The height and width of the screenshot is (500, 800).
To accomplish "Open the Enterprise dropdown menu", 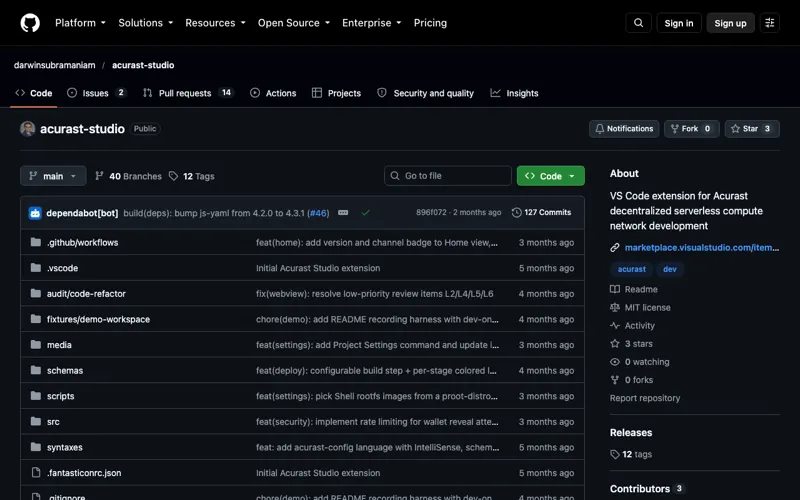I will 371,23.
